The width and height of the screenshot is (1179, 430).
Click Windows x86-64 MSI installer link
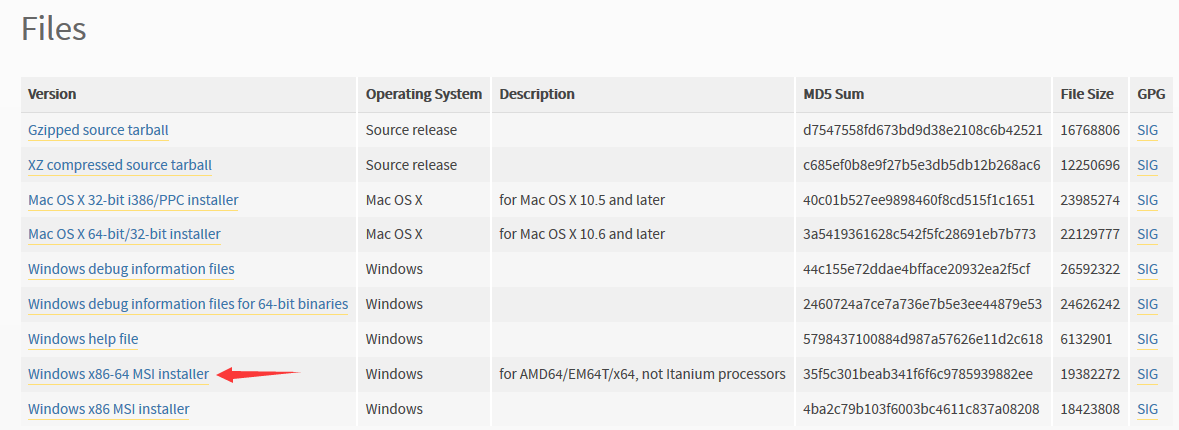pyautogui.click(x=118, y=374)
